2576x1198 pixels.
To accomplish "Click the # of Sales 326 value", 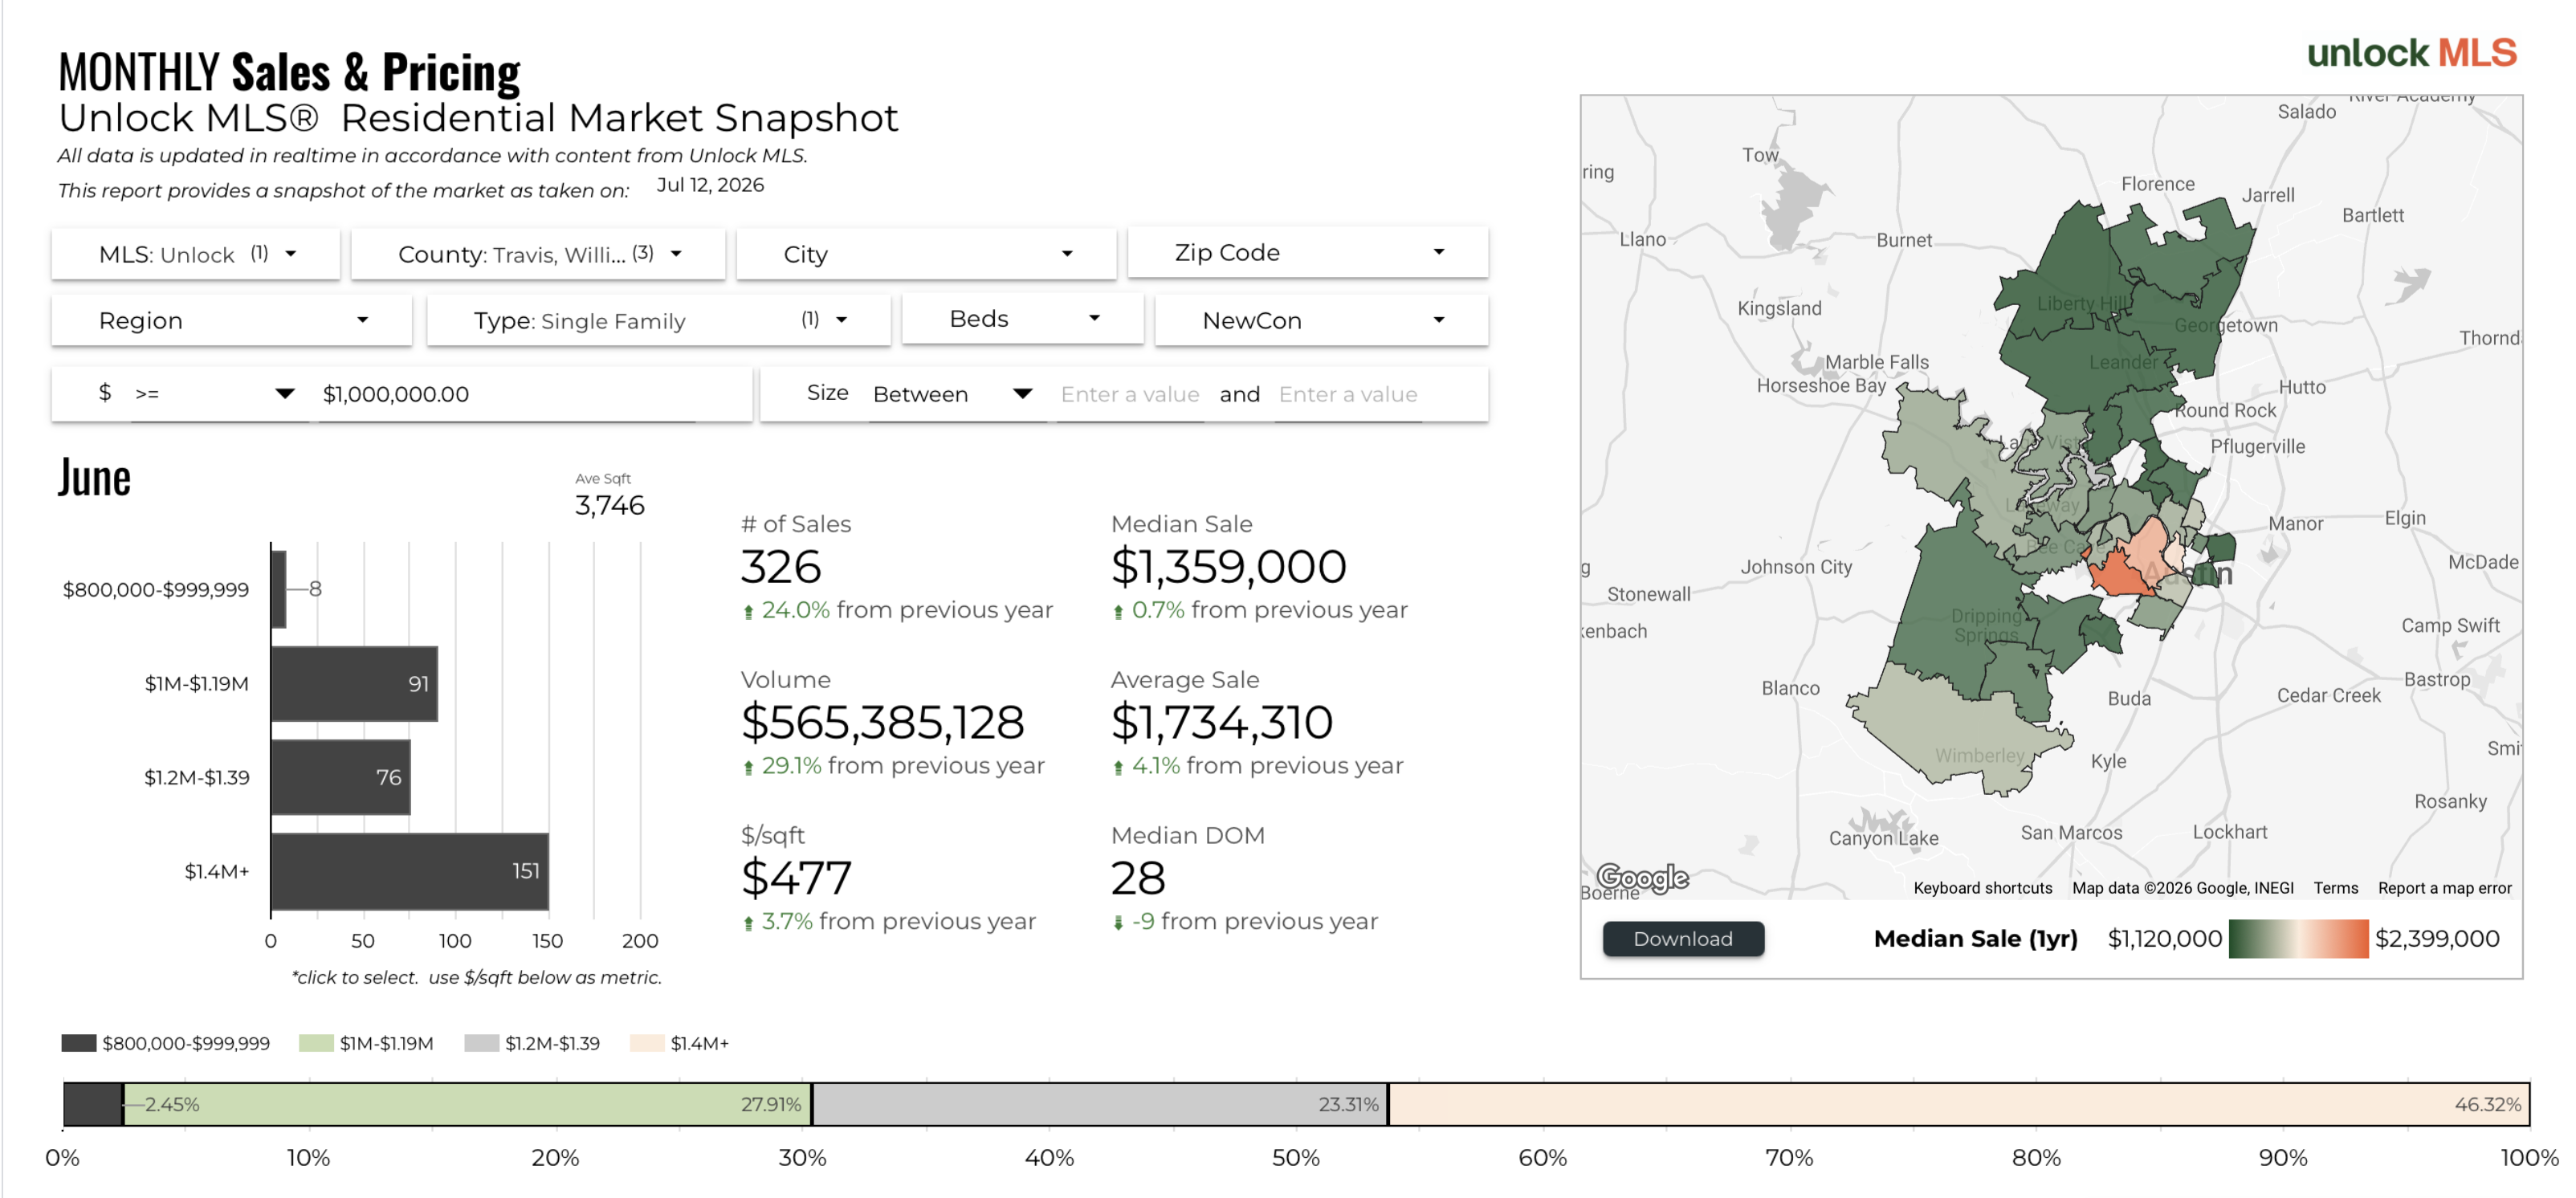I will 780,567.
